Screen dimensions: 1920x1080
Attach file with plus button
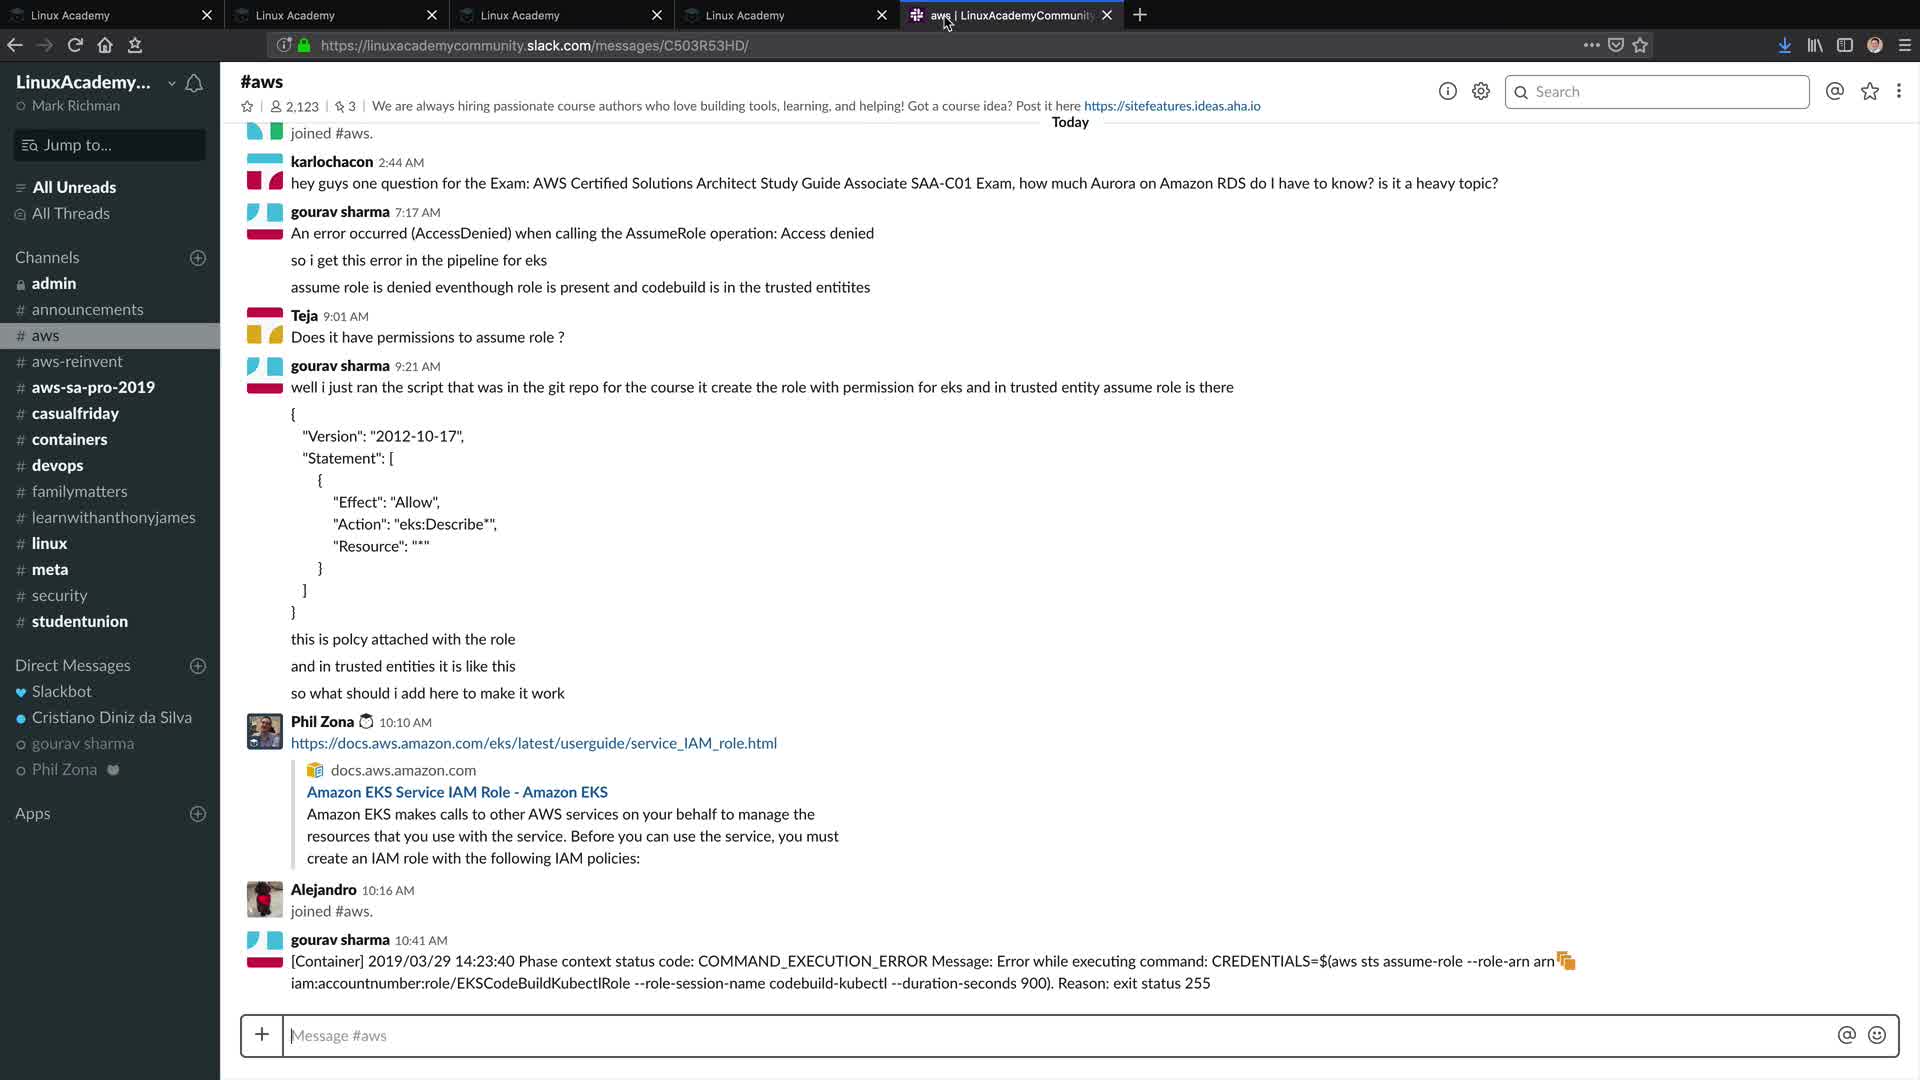pos(262,1035)
